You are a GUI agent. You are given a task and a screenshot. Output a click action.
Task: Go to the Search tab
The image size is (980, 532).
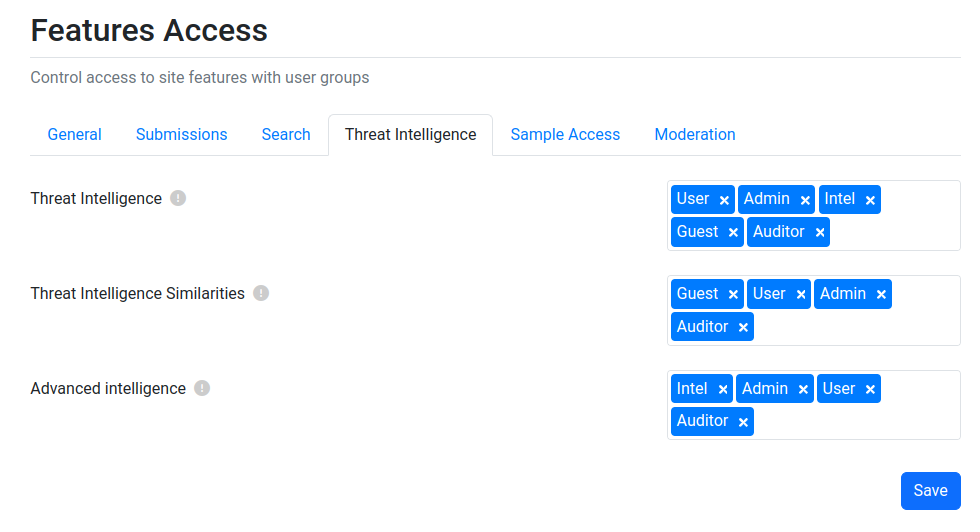(x=286, y=134)
